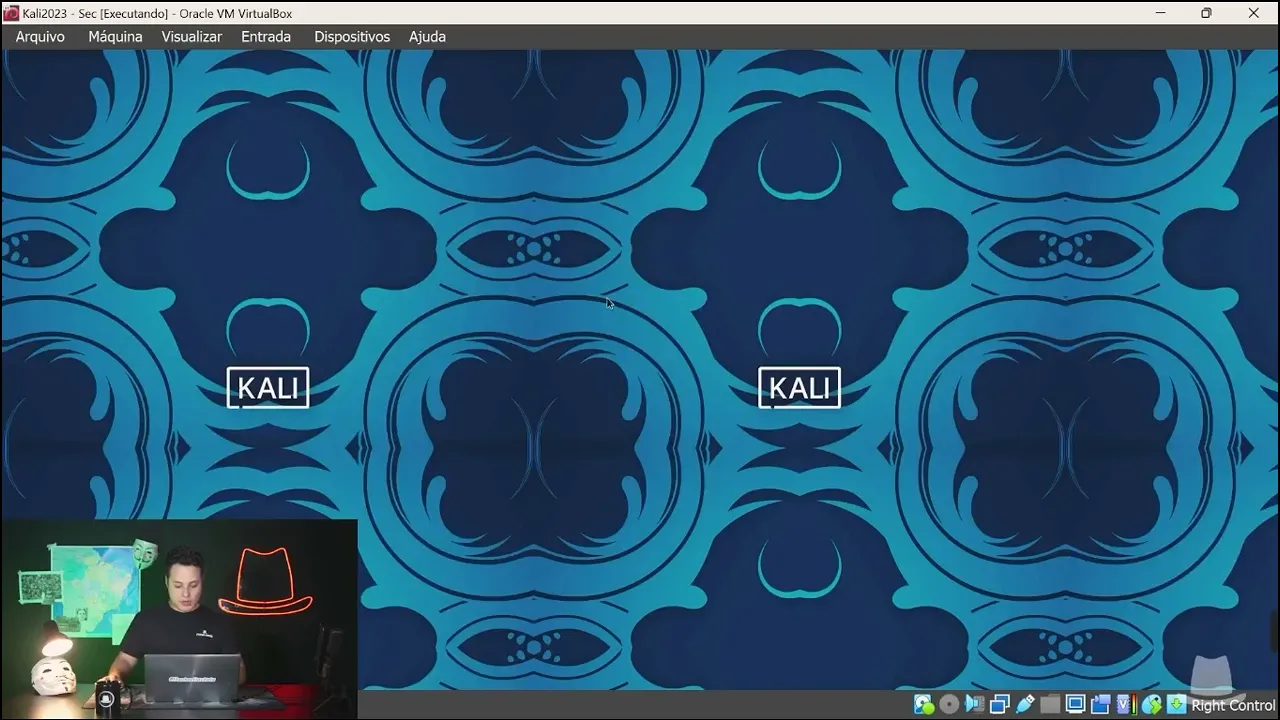Close the VirtualBox window
The image size is (1280, 720).
pos(1254,13)
